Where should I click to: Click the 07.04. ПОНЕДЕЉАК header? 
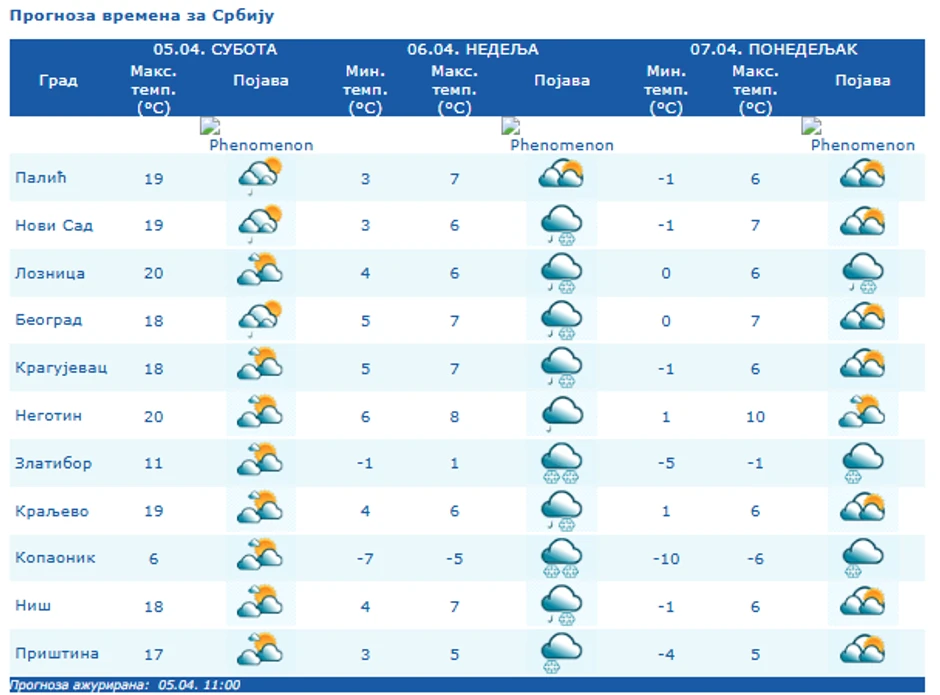pyautogui.click(x=774, y=49)
